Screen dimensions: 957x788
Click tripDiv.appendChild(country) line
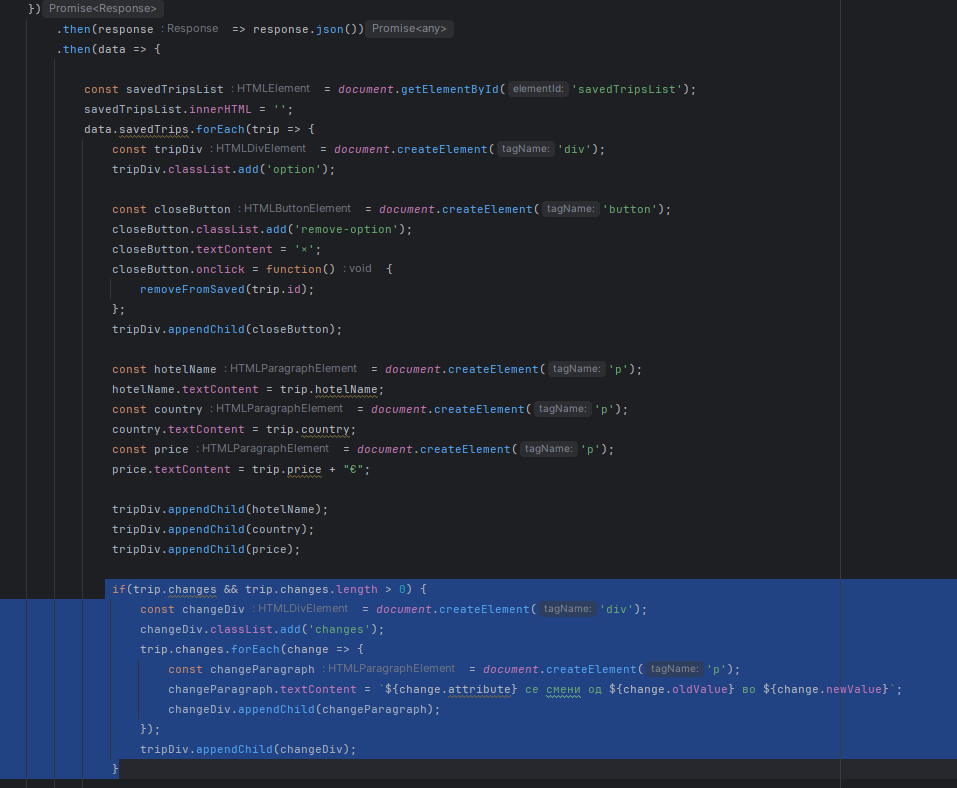[x=212, y=529]
